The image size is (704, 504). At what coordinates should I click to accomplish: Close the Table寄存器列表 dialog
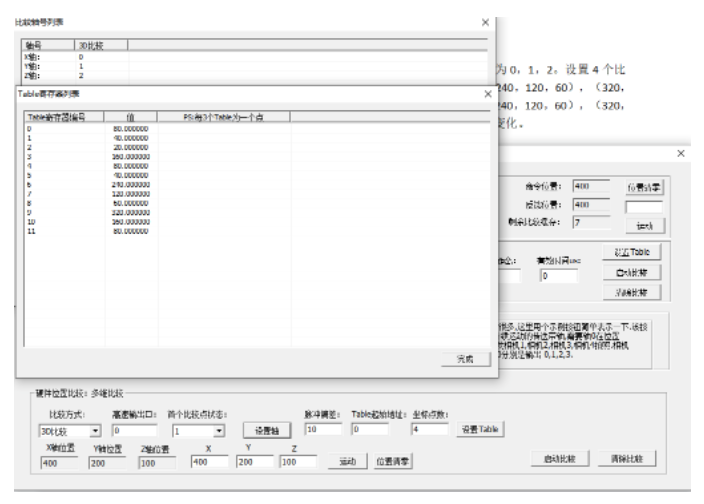(488, 94)
